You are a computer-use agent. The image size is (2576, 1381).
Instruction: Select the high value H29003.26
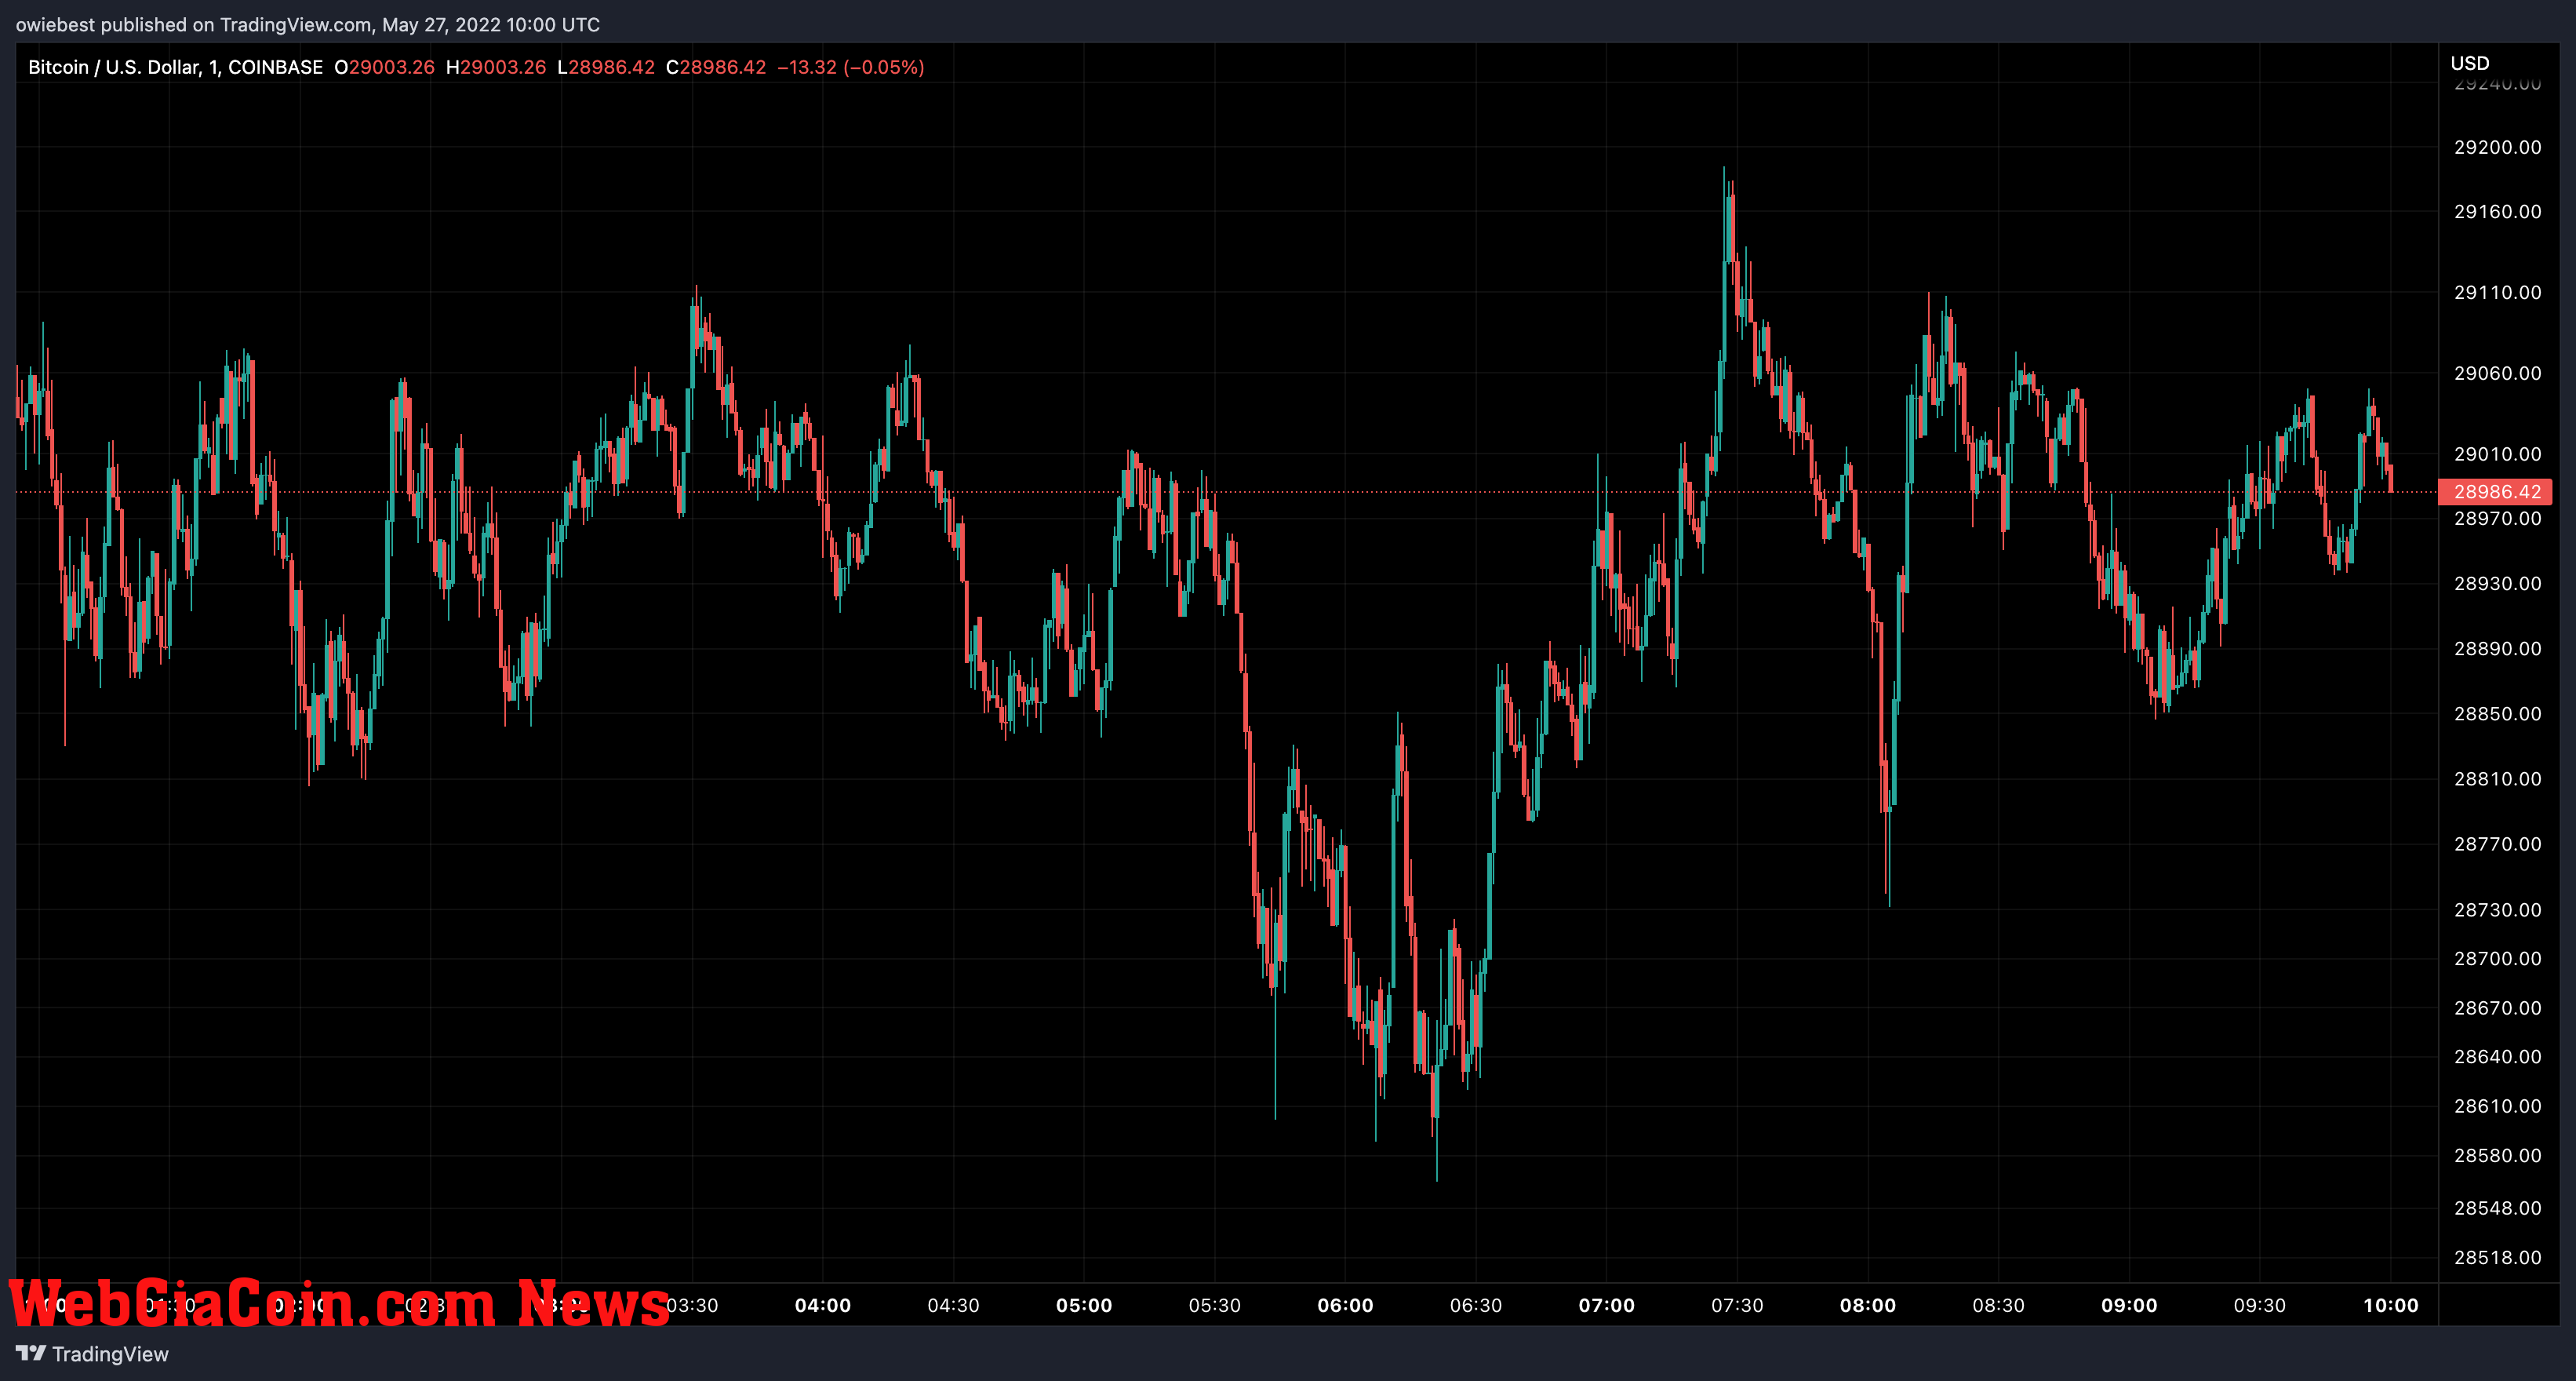click(496, 67)
